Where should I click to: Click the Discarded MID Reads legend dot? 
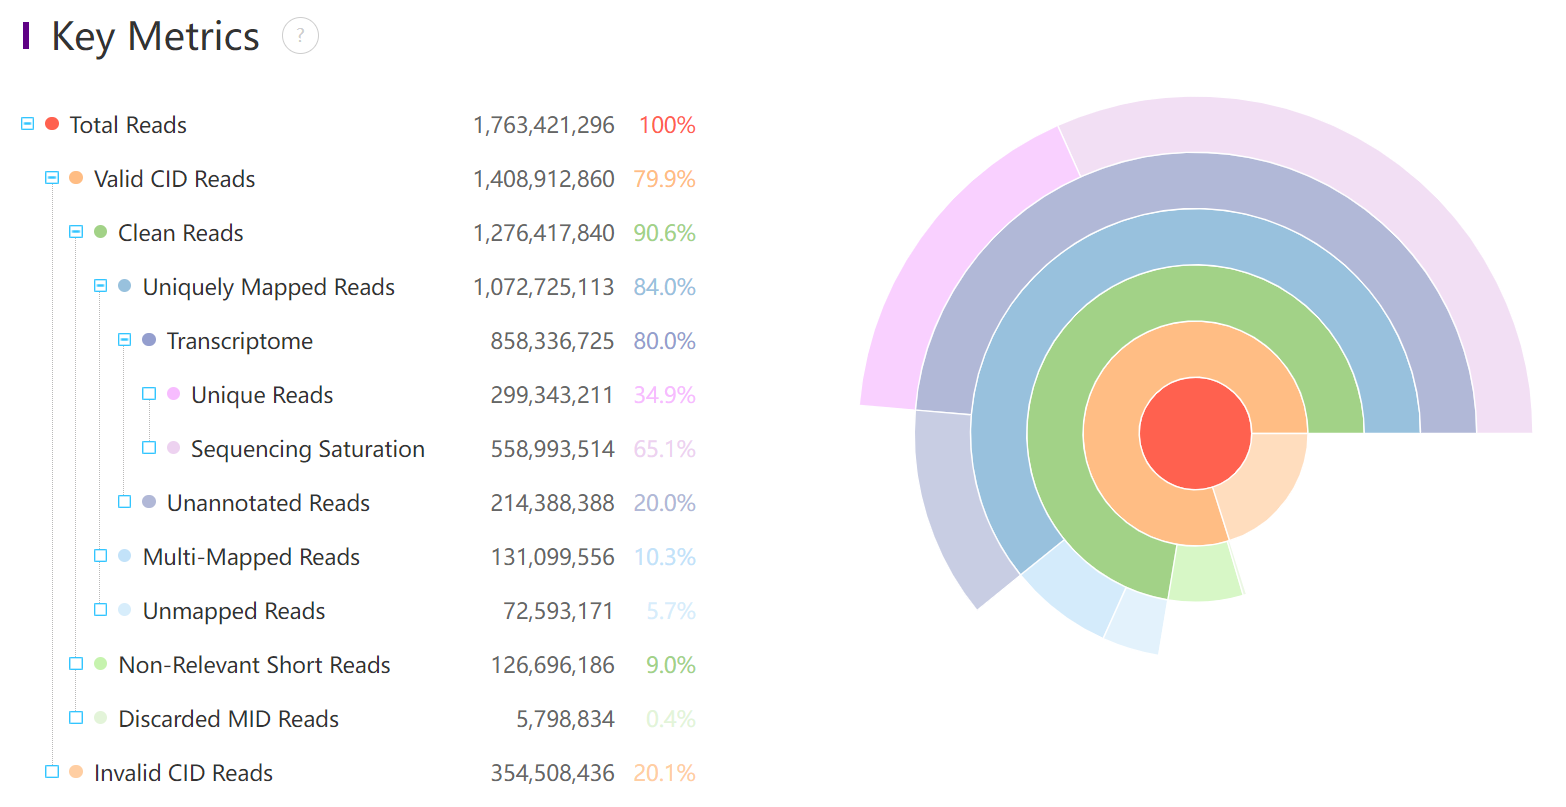click(100, 718)
